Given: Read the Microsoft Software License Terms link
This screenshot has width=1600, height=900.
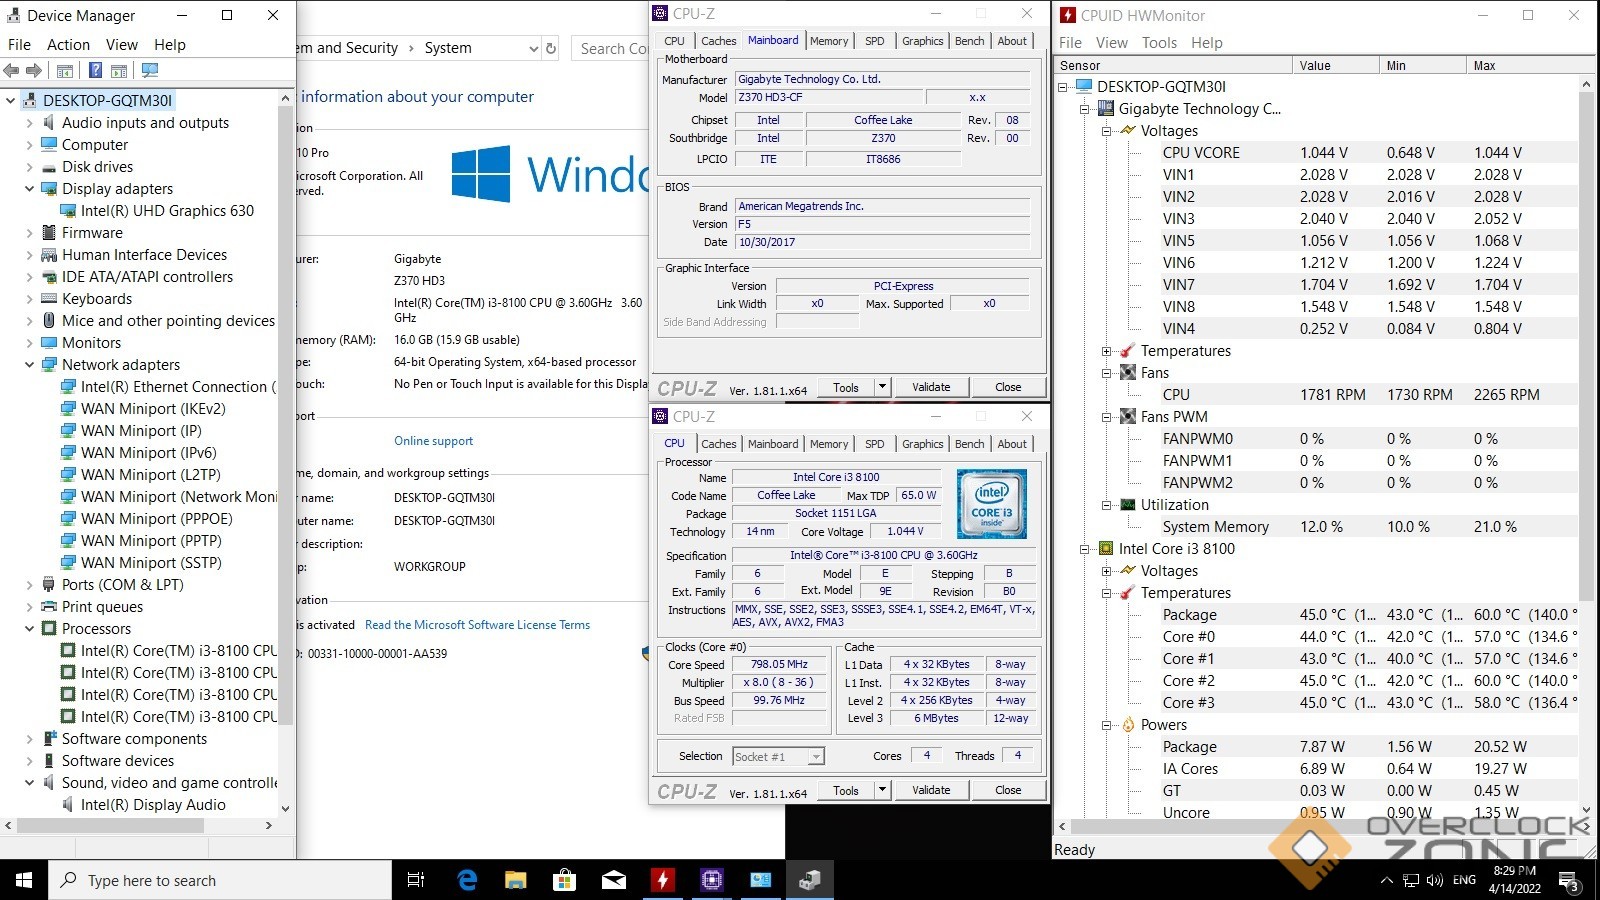Looking at the screenshot, I should point(477,625).
